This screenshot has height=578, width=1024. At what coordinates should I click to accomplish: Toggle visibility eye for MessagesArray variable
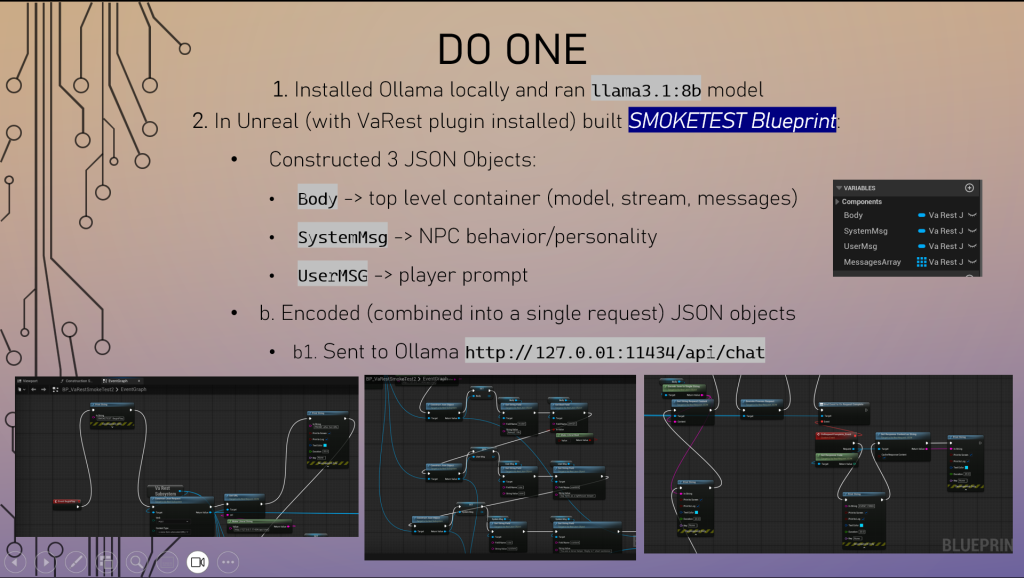(971, 262)
